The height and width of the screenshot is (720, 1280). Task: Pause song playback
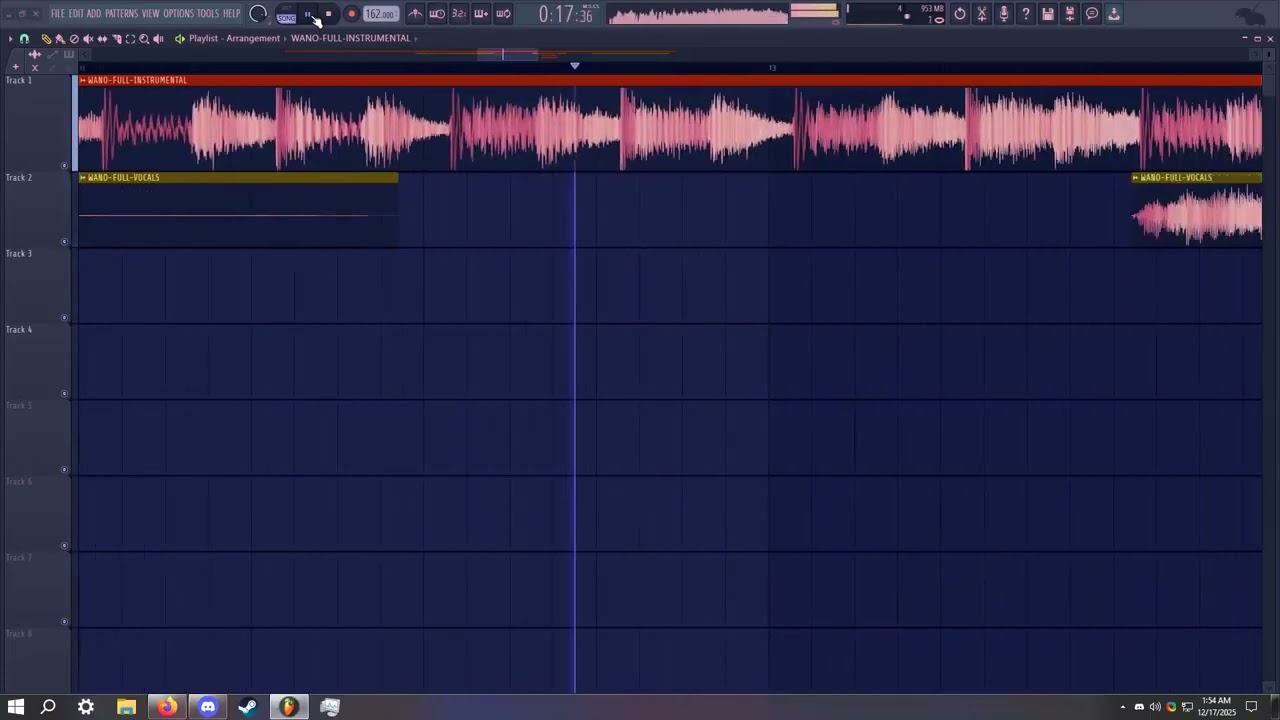point(308,14)
